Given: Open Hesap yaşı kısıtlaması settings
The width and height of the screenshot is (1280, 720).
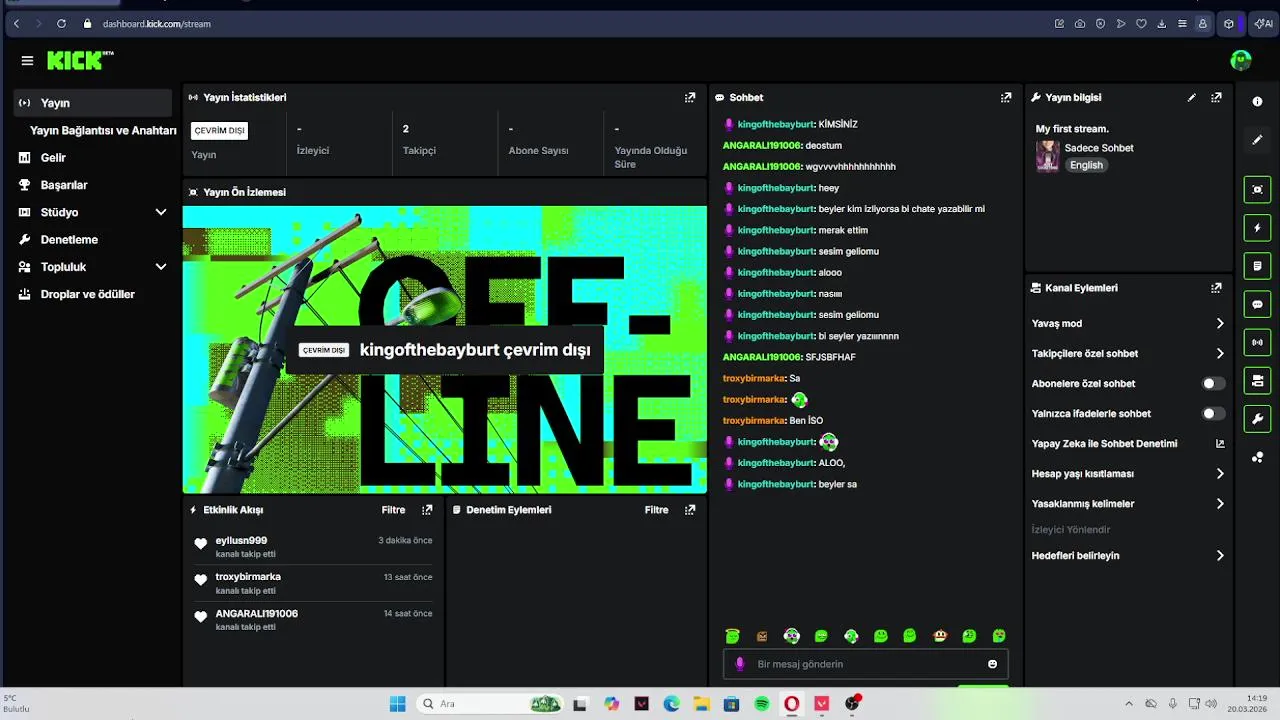Looking at the screenshot, I should point(1128,473).
